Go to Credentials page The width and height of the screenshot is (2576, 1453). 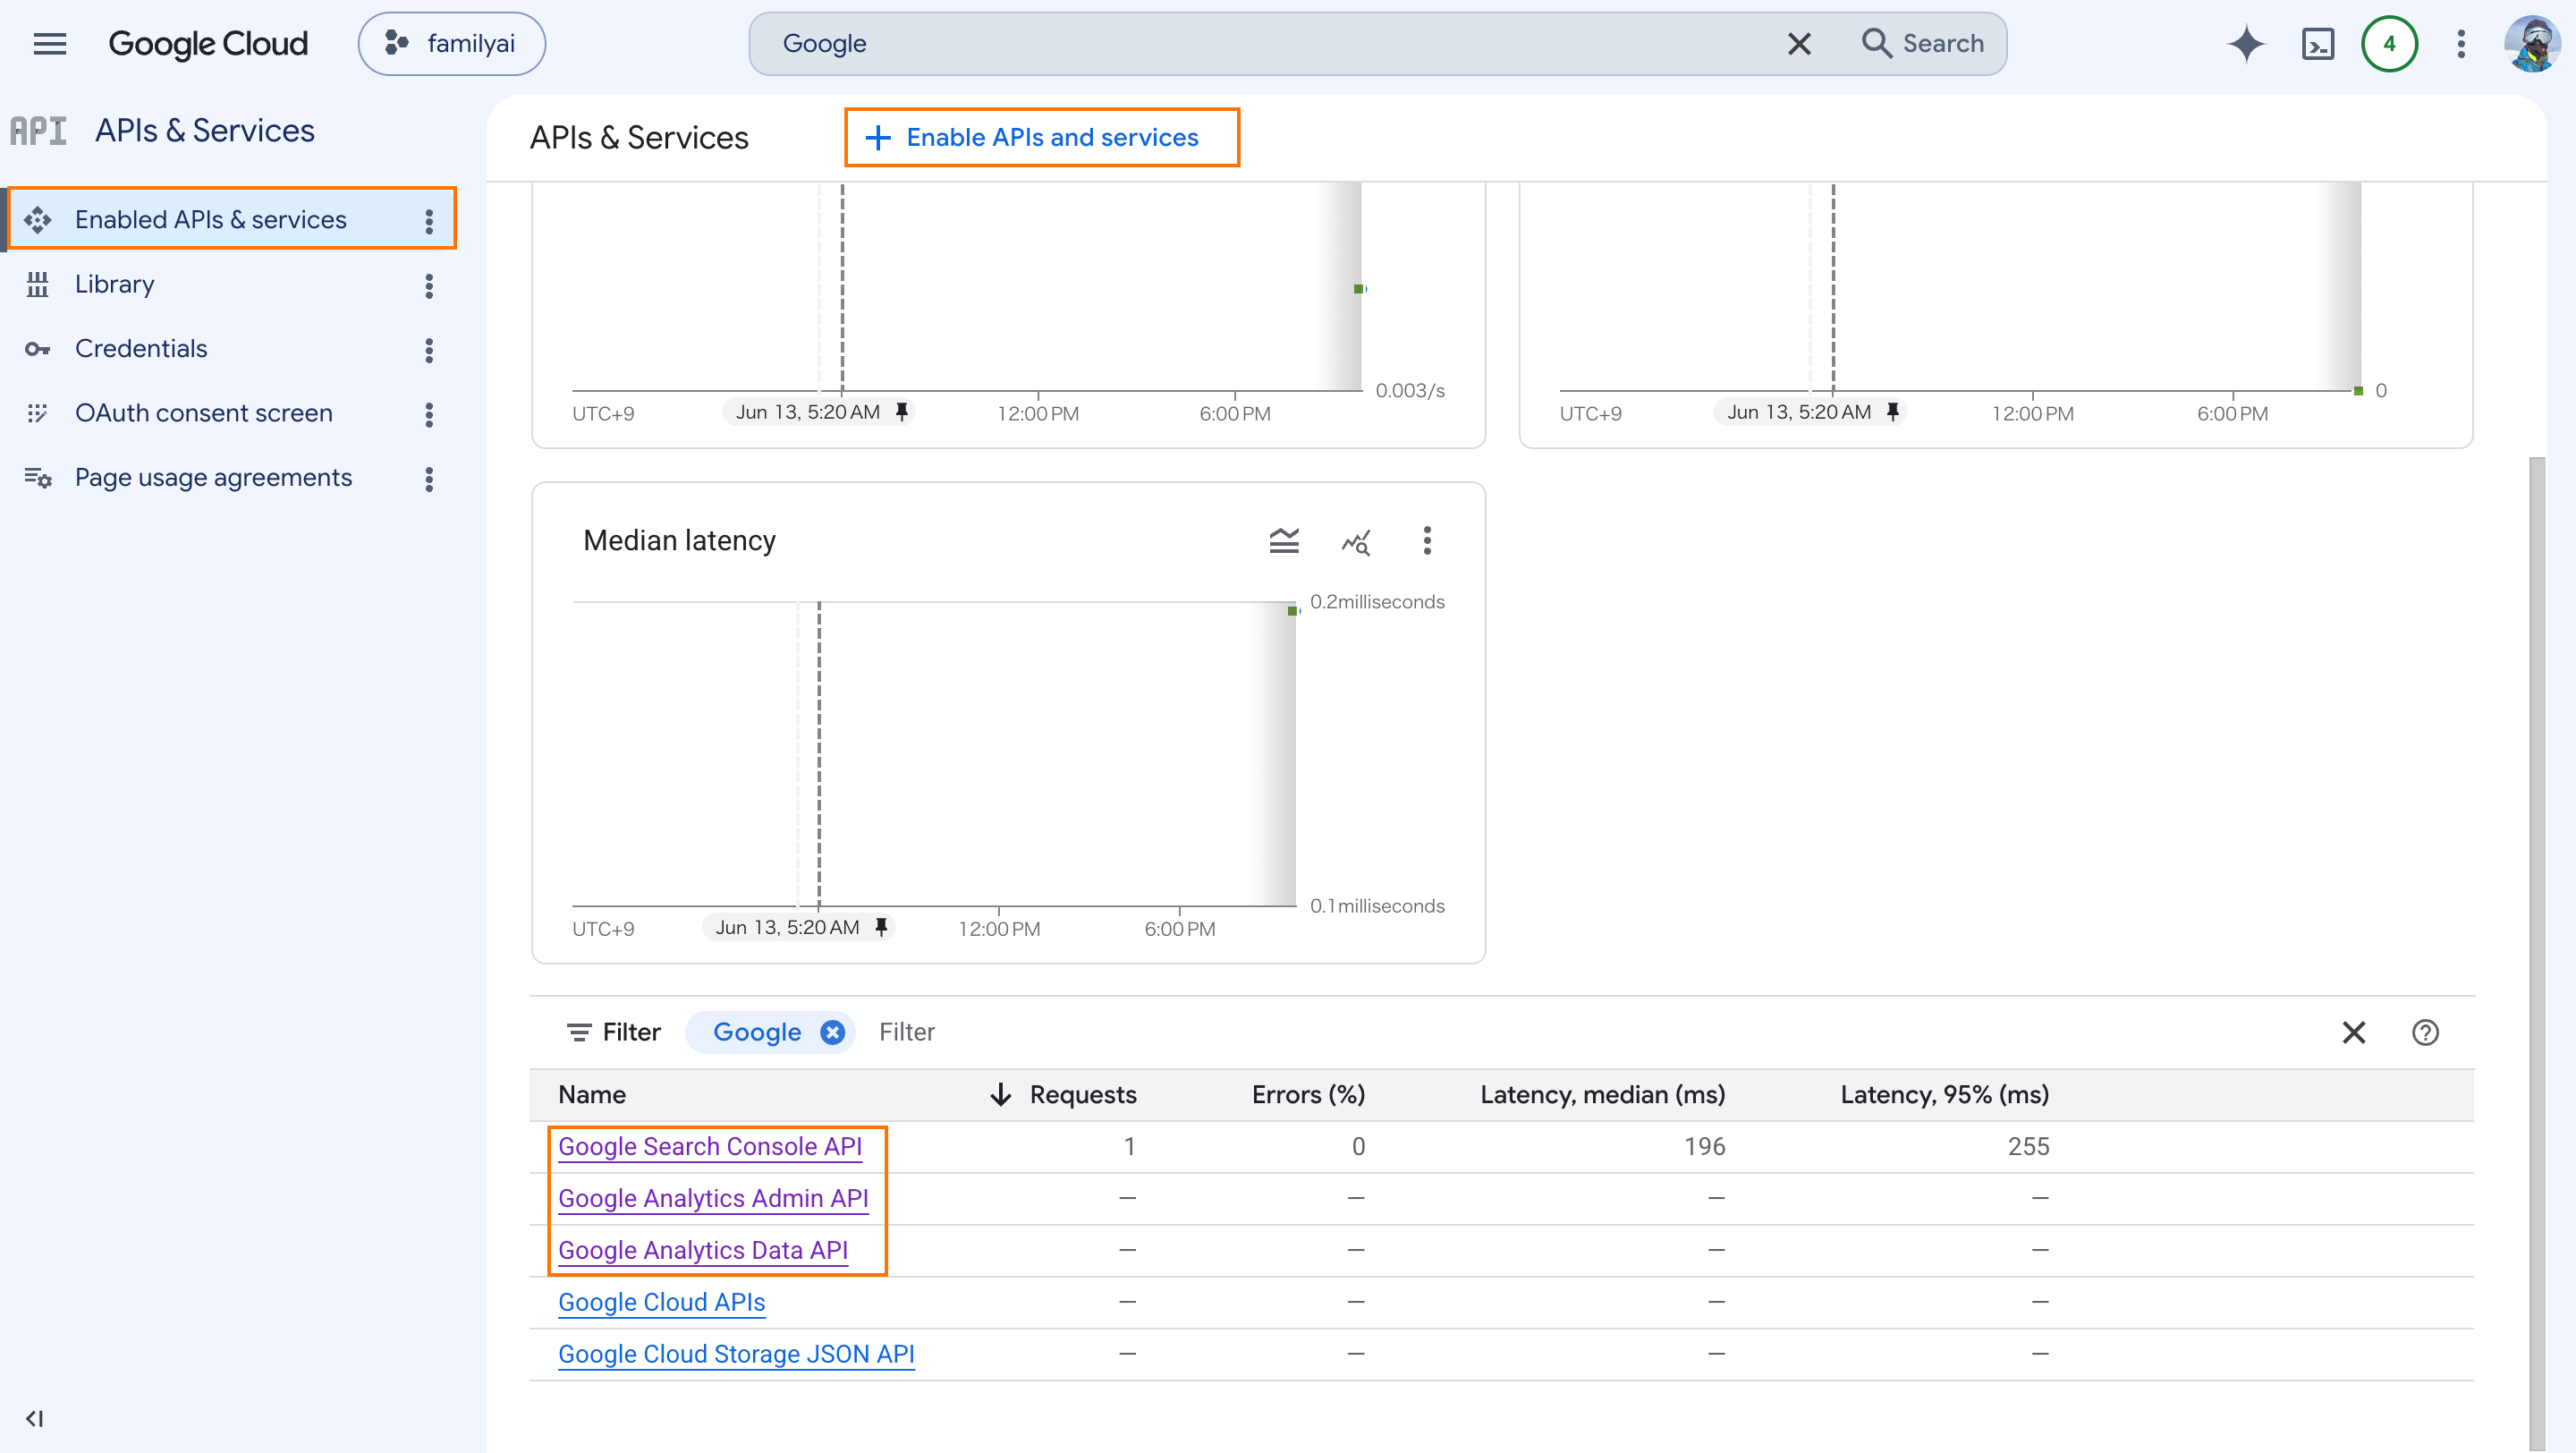[141, 348]
